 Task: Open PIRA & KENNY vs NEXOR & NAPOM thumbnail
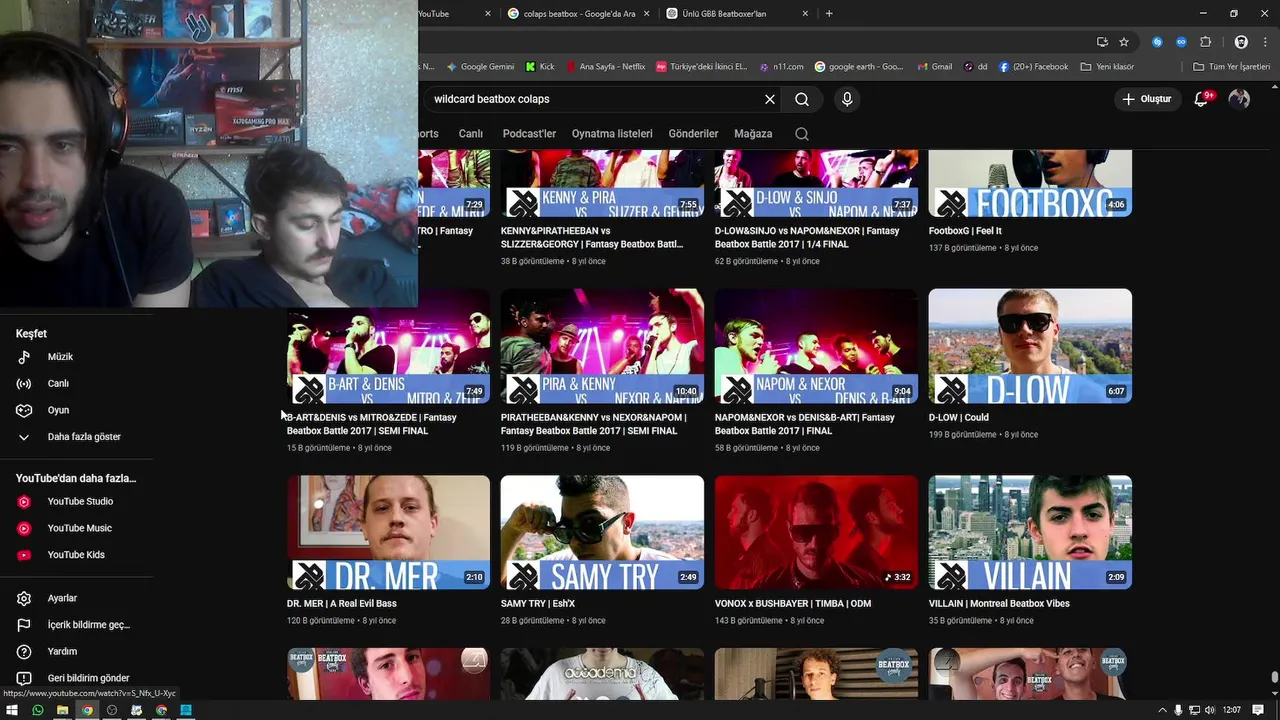point(602,346)
